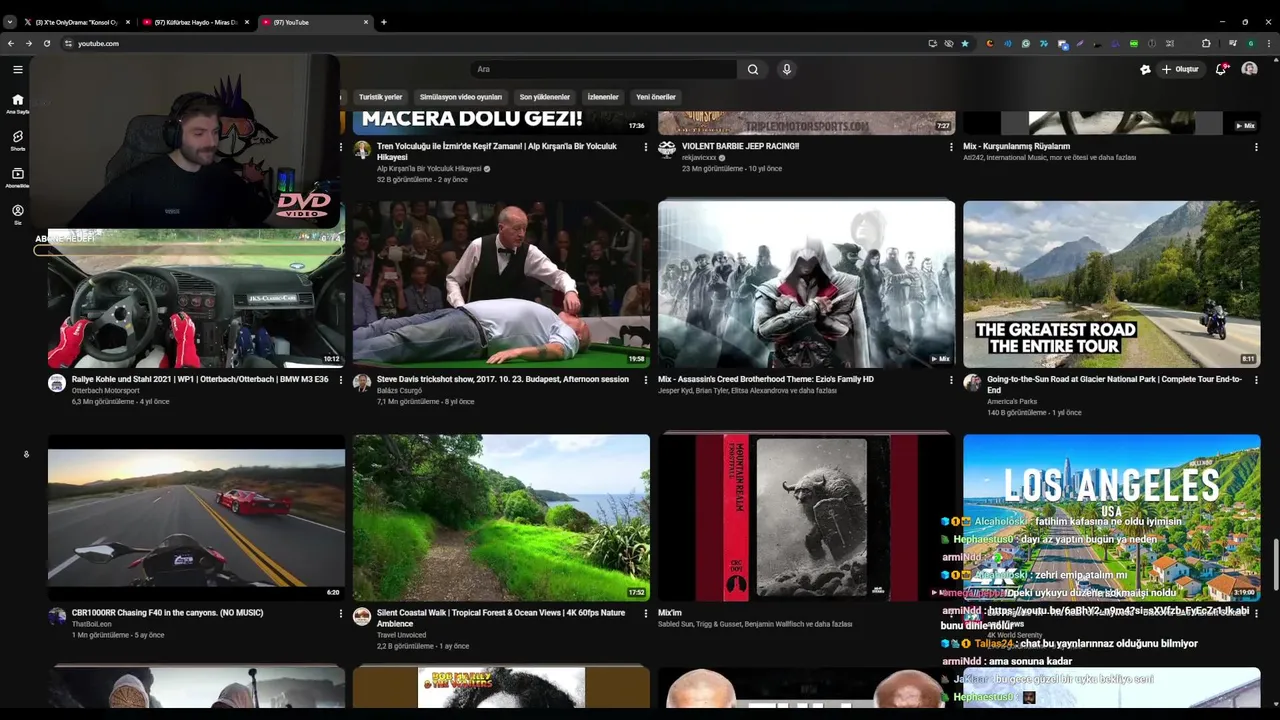Open options for Assassin's Creed Brotherhood mix
The width and height of the screenshot is (1280, 720).
coord(951,380)
